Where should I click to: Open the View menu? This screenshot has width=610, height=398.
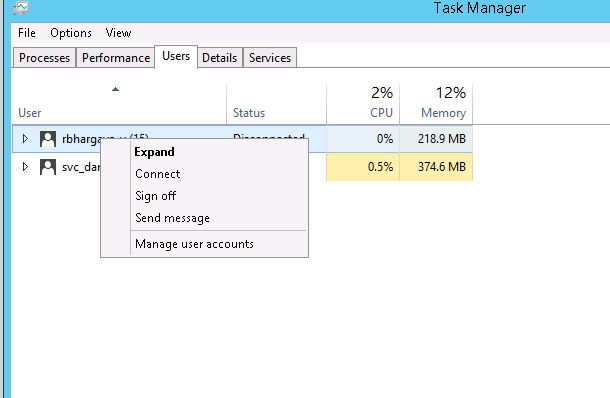click(x=118, y=33)
